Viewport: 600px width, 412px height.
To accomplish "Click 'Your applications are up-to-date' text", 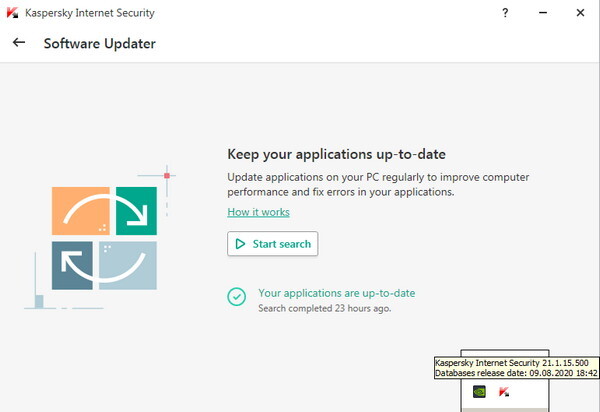I will coord(336,293).
